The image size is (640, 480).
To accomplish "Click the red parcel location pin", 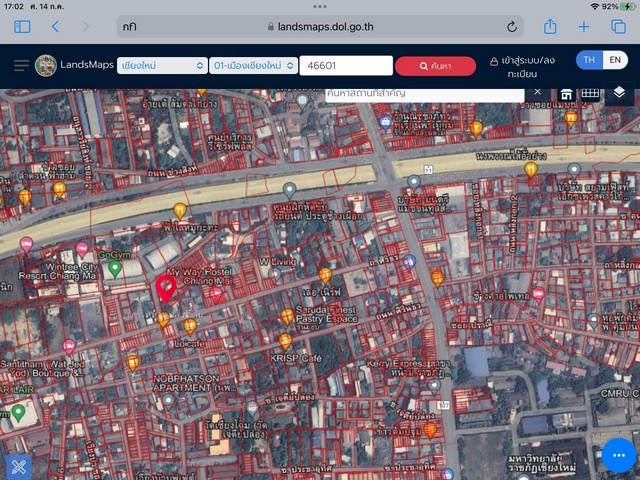I will coord(166,288).
